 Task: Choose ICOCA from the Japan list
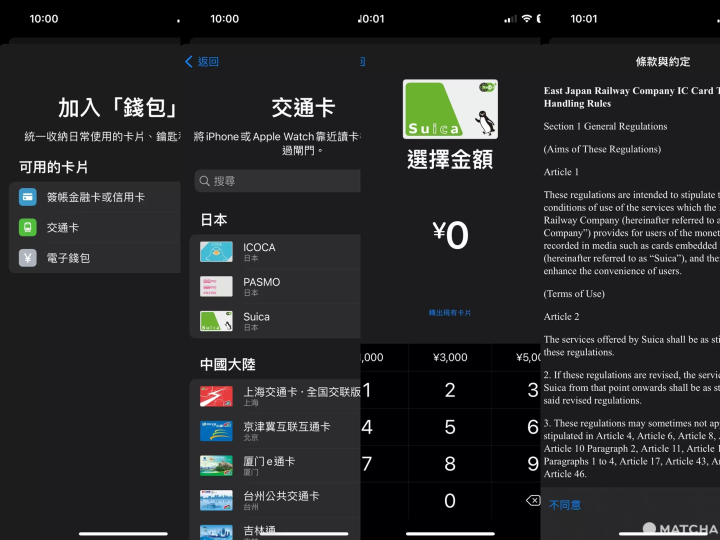coord(275,252)
